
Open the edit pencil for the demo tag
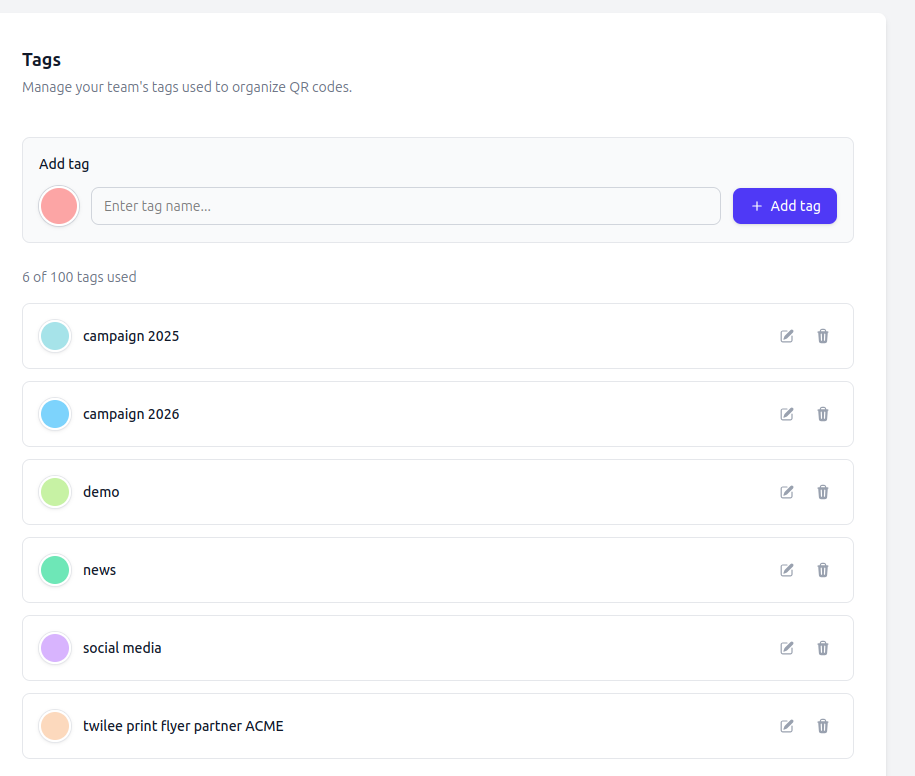pyautogui.click(x=786, y=492)
